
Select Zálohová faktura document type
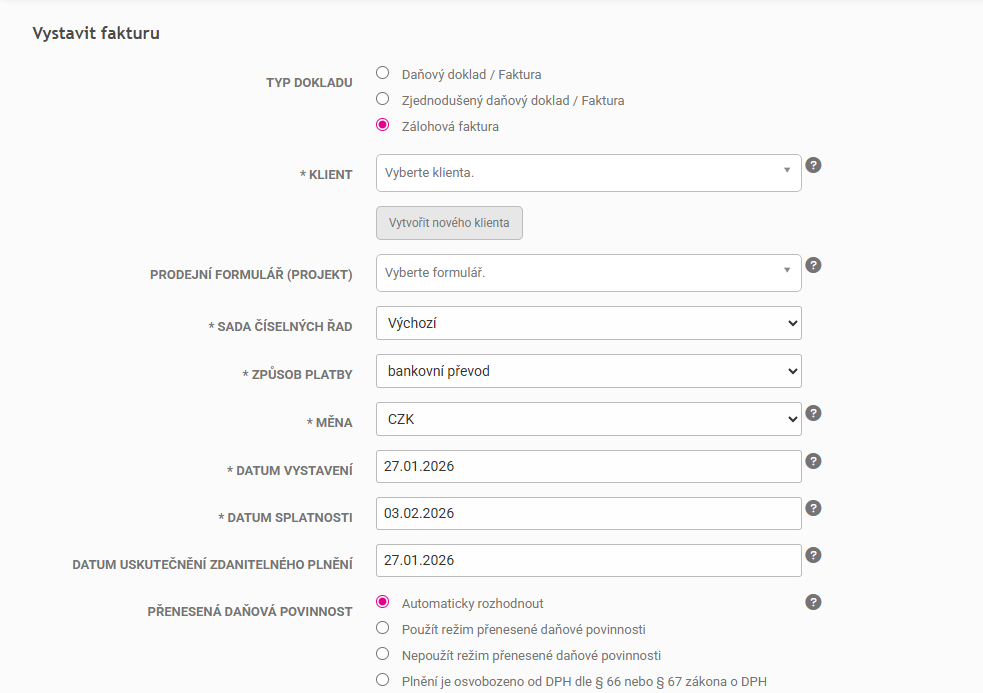[382, 126]
